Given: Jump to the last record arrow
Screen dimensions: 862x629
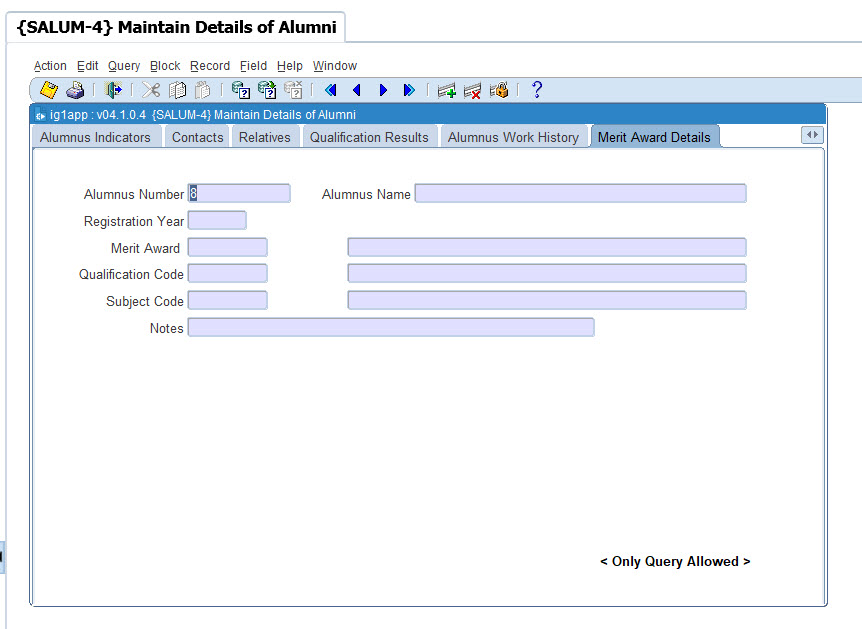Looking at the screenshot, I should point(409,91).
